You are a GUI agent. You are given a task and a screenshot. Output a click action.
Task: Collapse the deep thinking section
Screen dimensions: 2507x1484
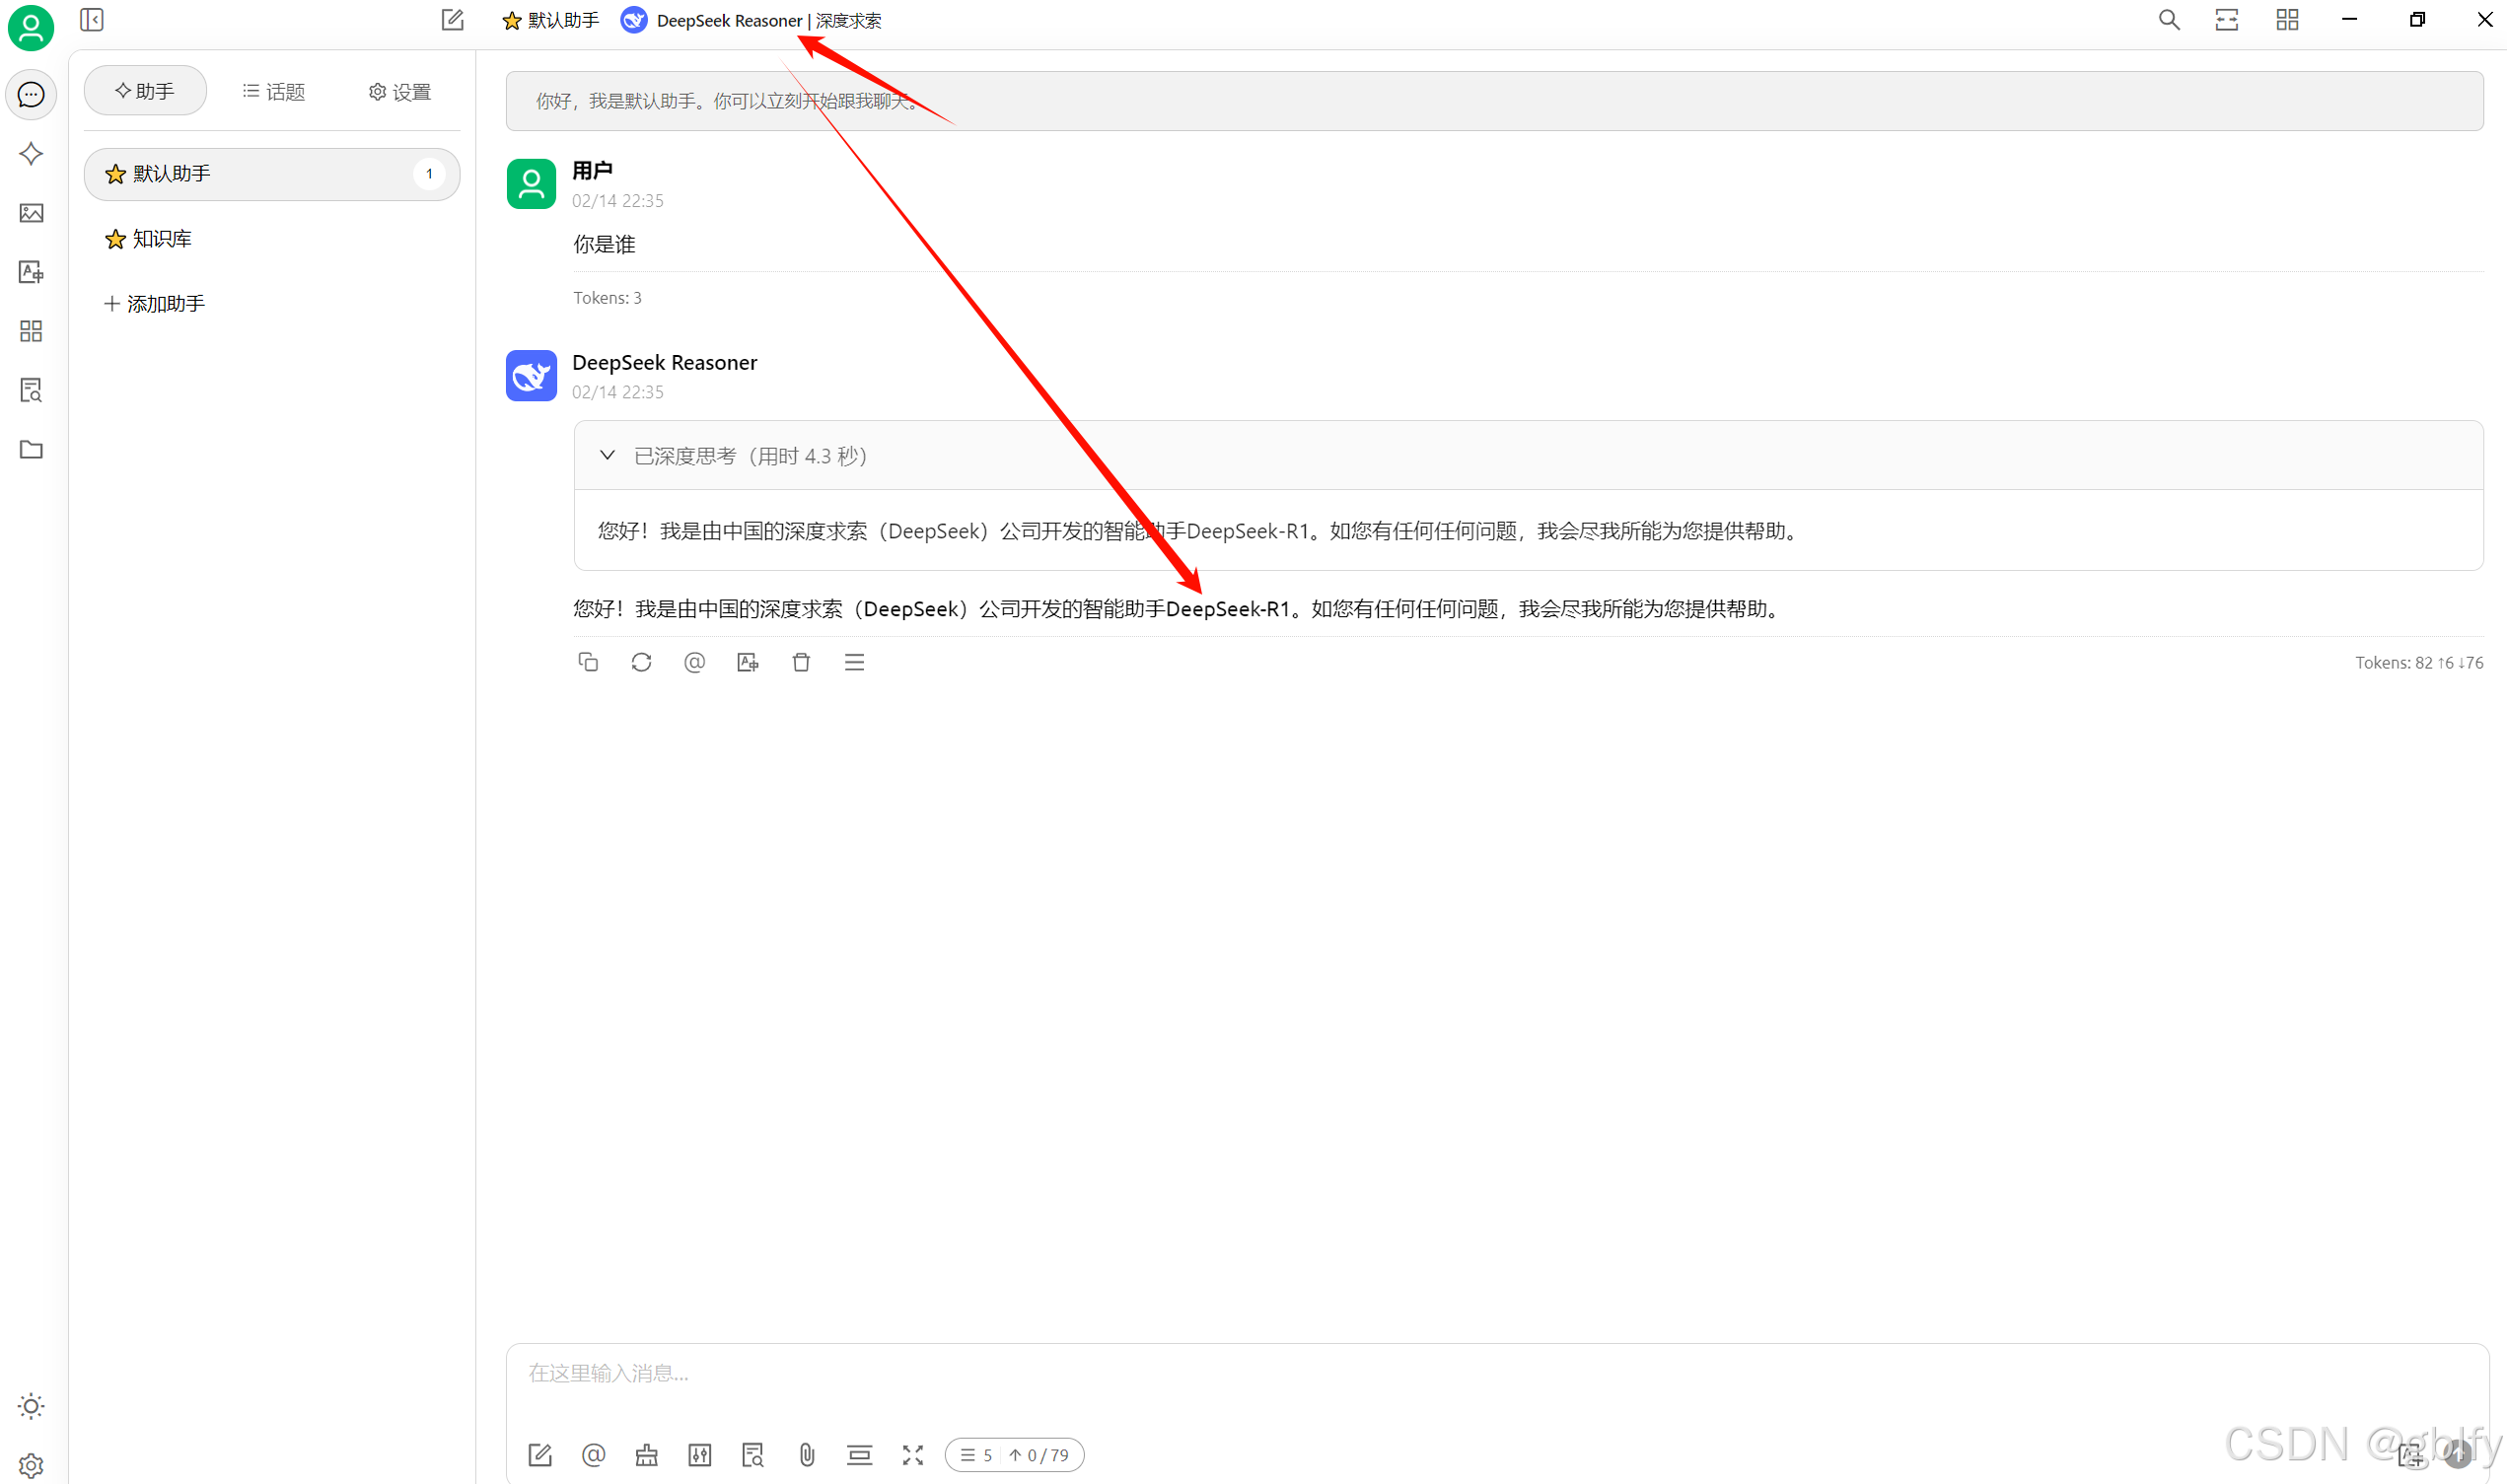(607, 456)
